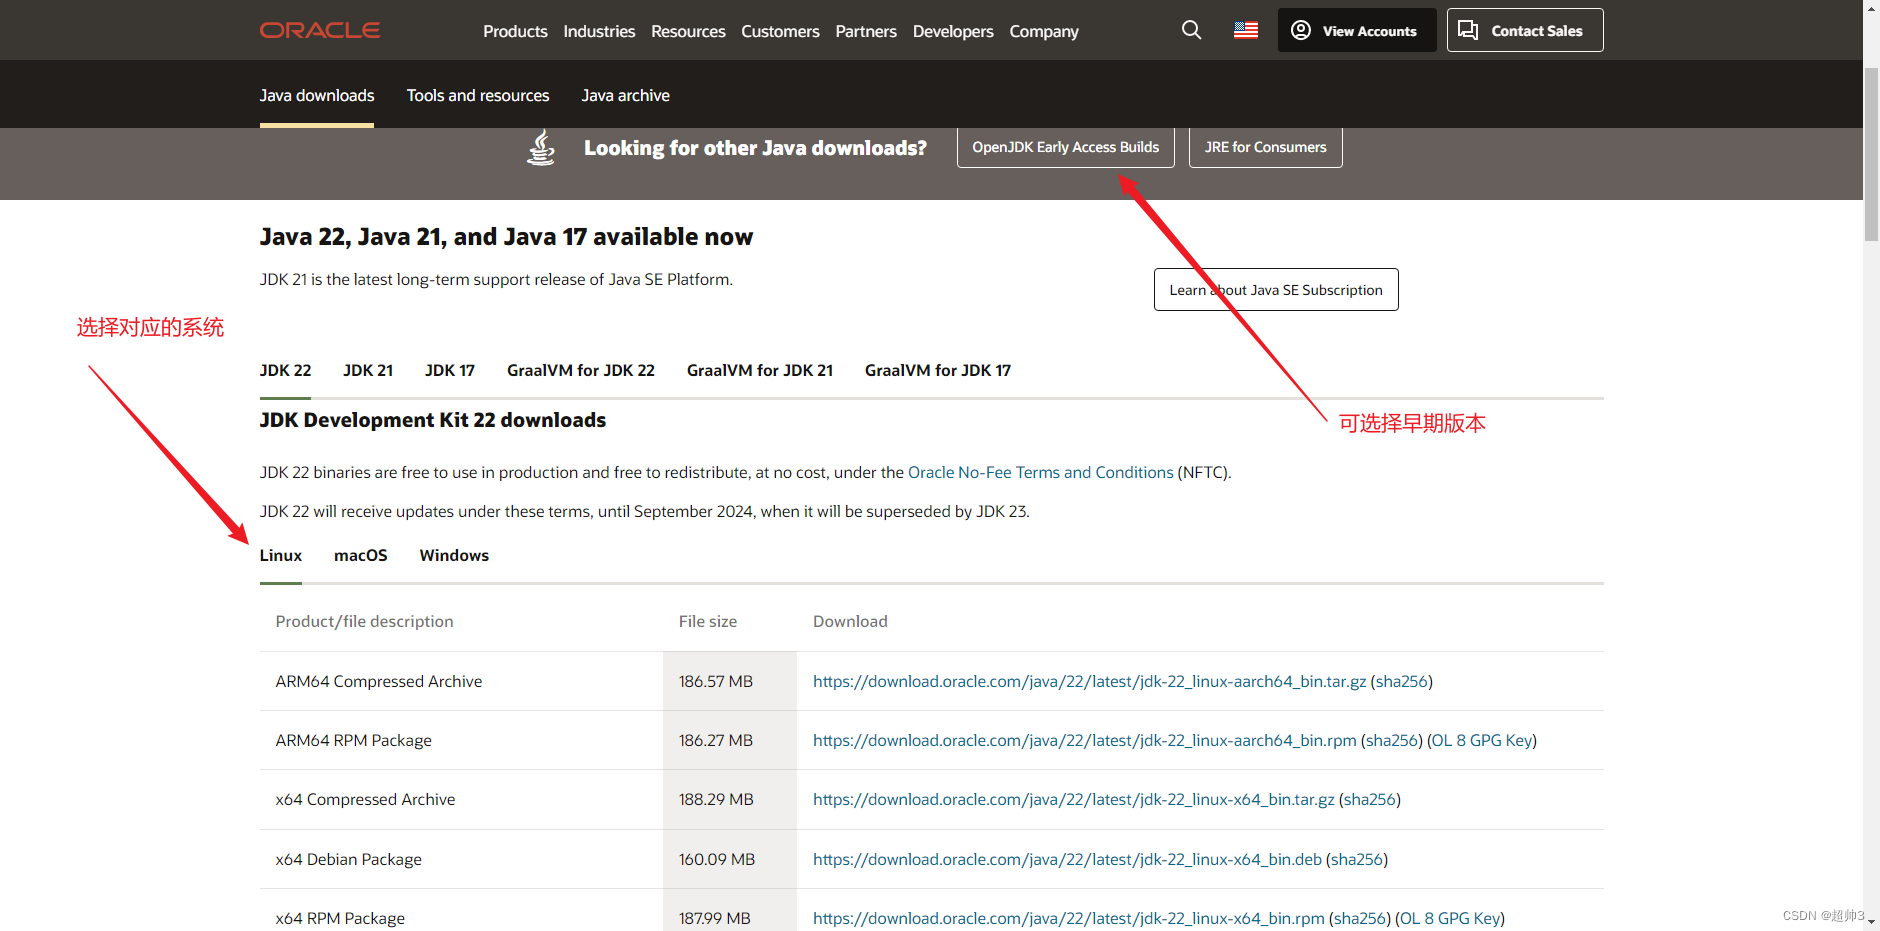
Task: Select the JDK 22 tab
Action: pyautogui.click(x=286, y=370)
